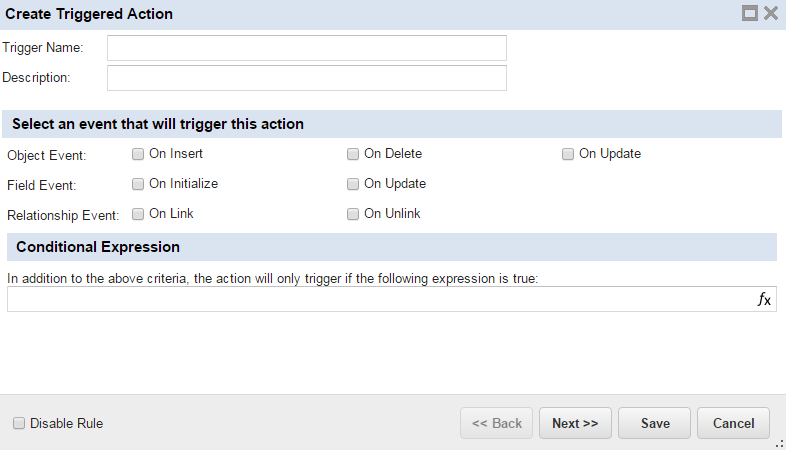Click the Trigger Name text field

click(306, 48)
